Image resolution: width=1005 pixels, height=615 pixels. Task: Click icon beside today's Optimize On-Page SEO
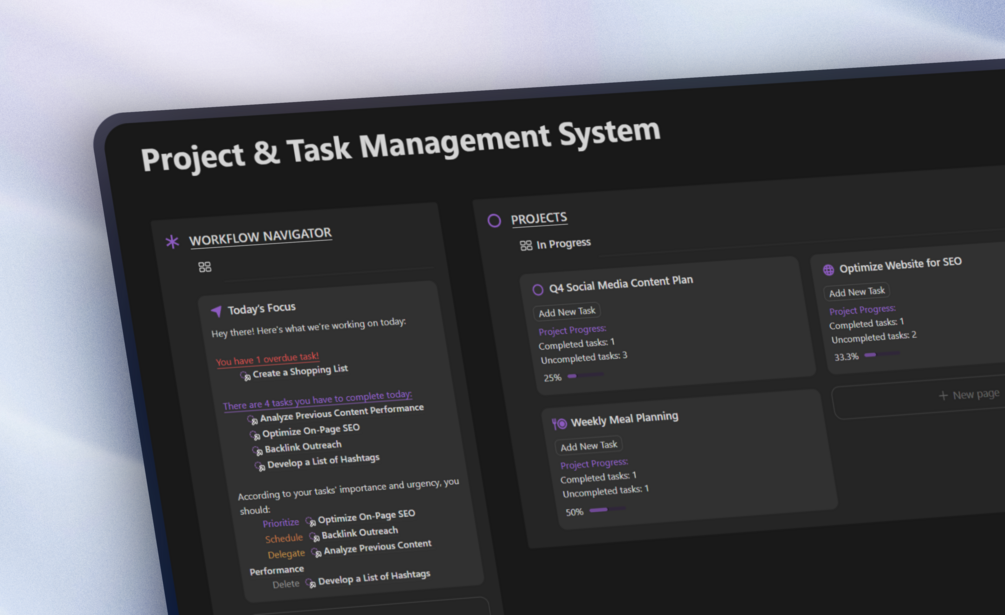[255, 436]
